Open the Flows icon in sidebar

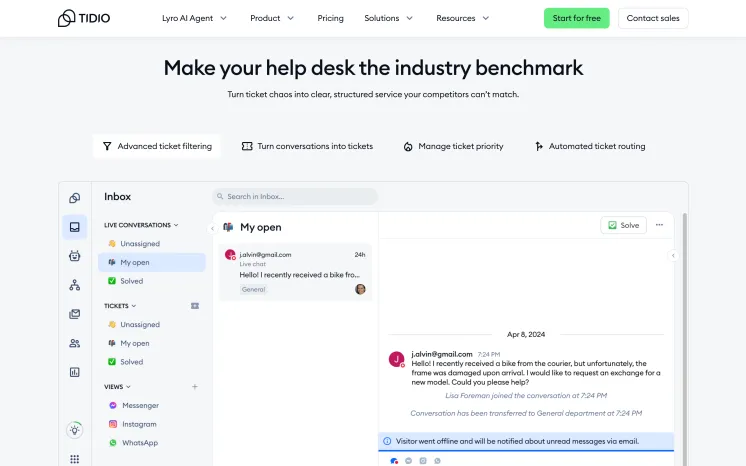click(x=75, y=285)
